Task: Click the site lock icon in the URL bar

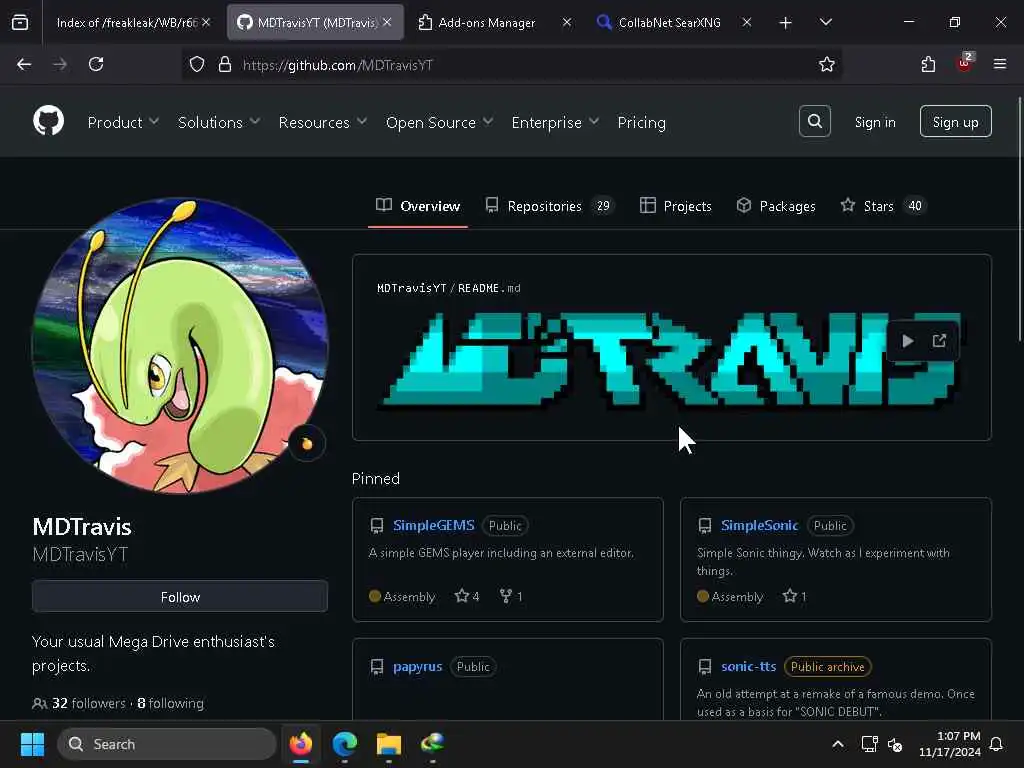Action: pos(225,65)
